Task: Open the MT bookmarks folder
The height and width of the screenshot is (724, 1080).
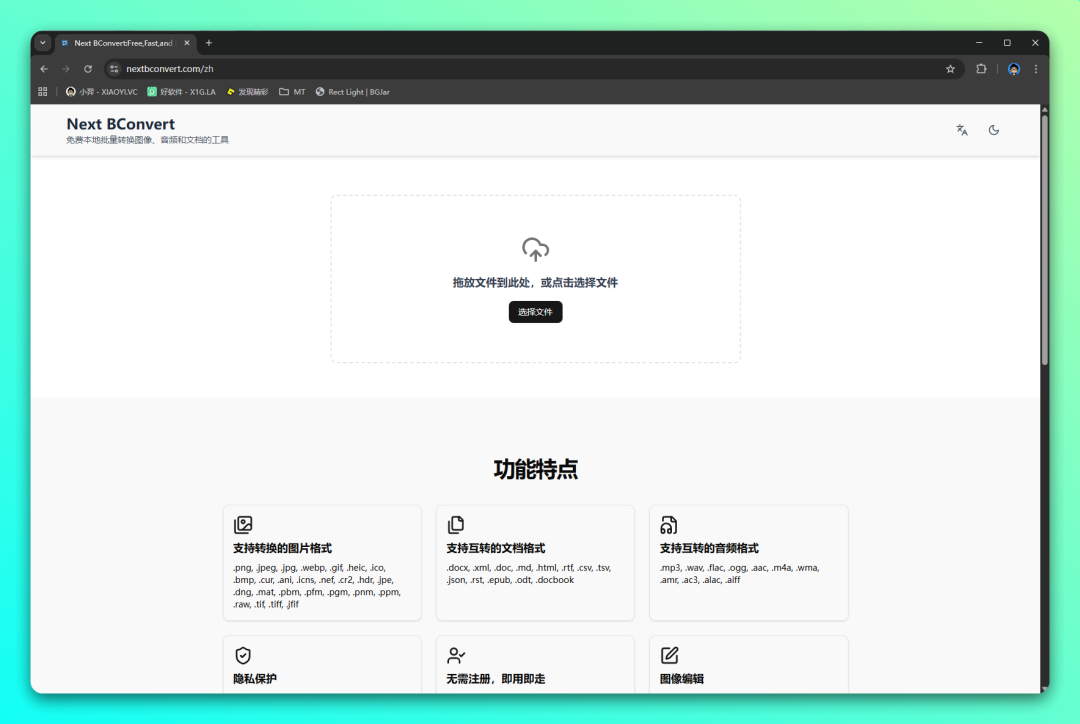Action: 292,92
